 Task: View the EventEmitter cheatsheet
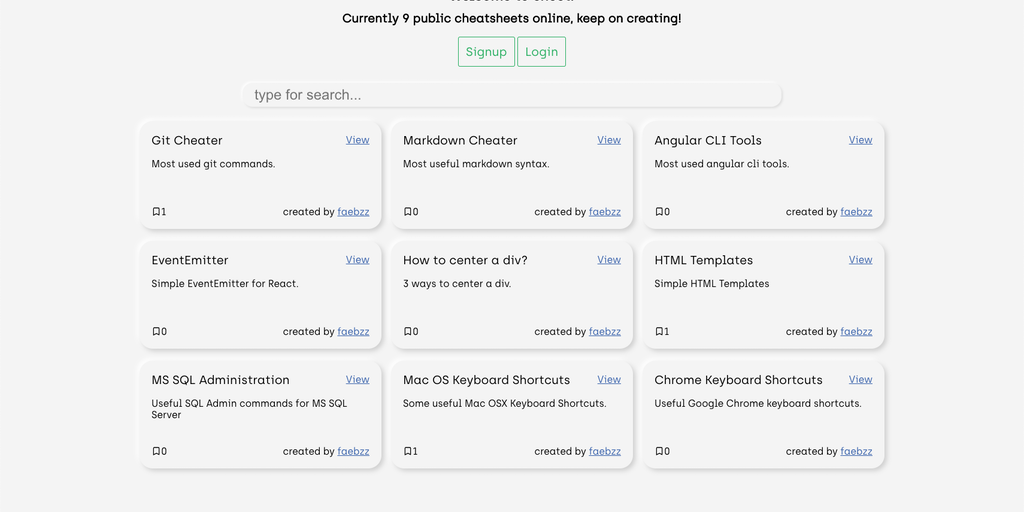coord(357,260)
